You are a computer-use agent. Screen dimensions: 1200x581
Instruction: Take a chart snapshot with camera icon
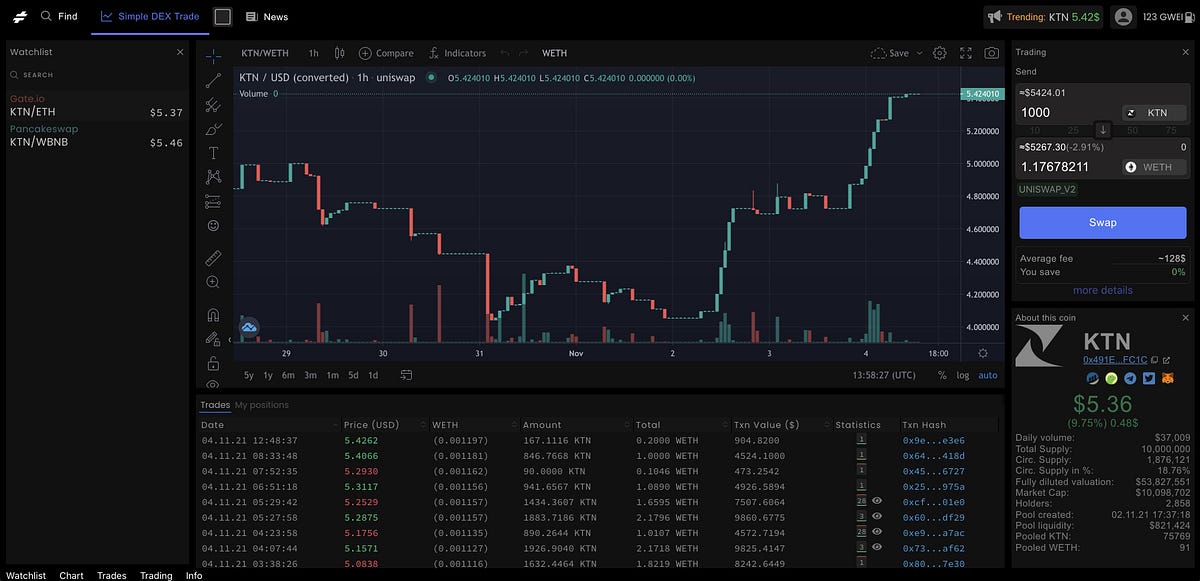point(991,53)
